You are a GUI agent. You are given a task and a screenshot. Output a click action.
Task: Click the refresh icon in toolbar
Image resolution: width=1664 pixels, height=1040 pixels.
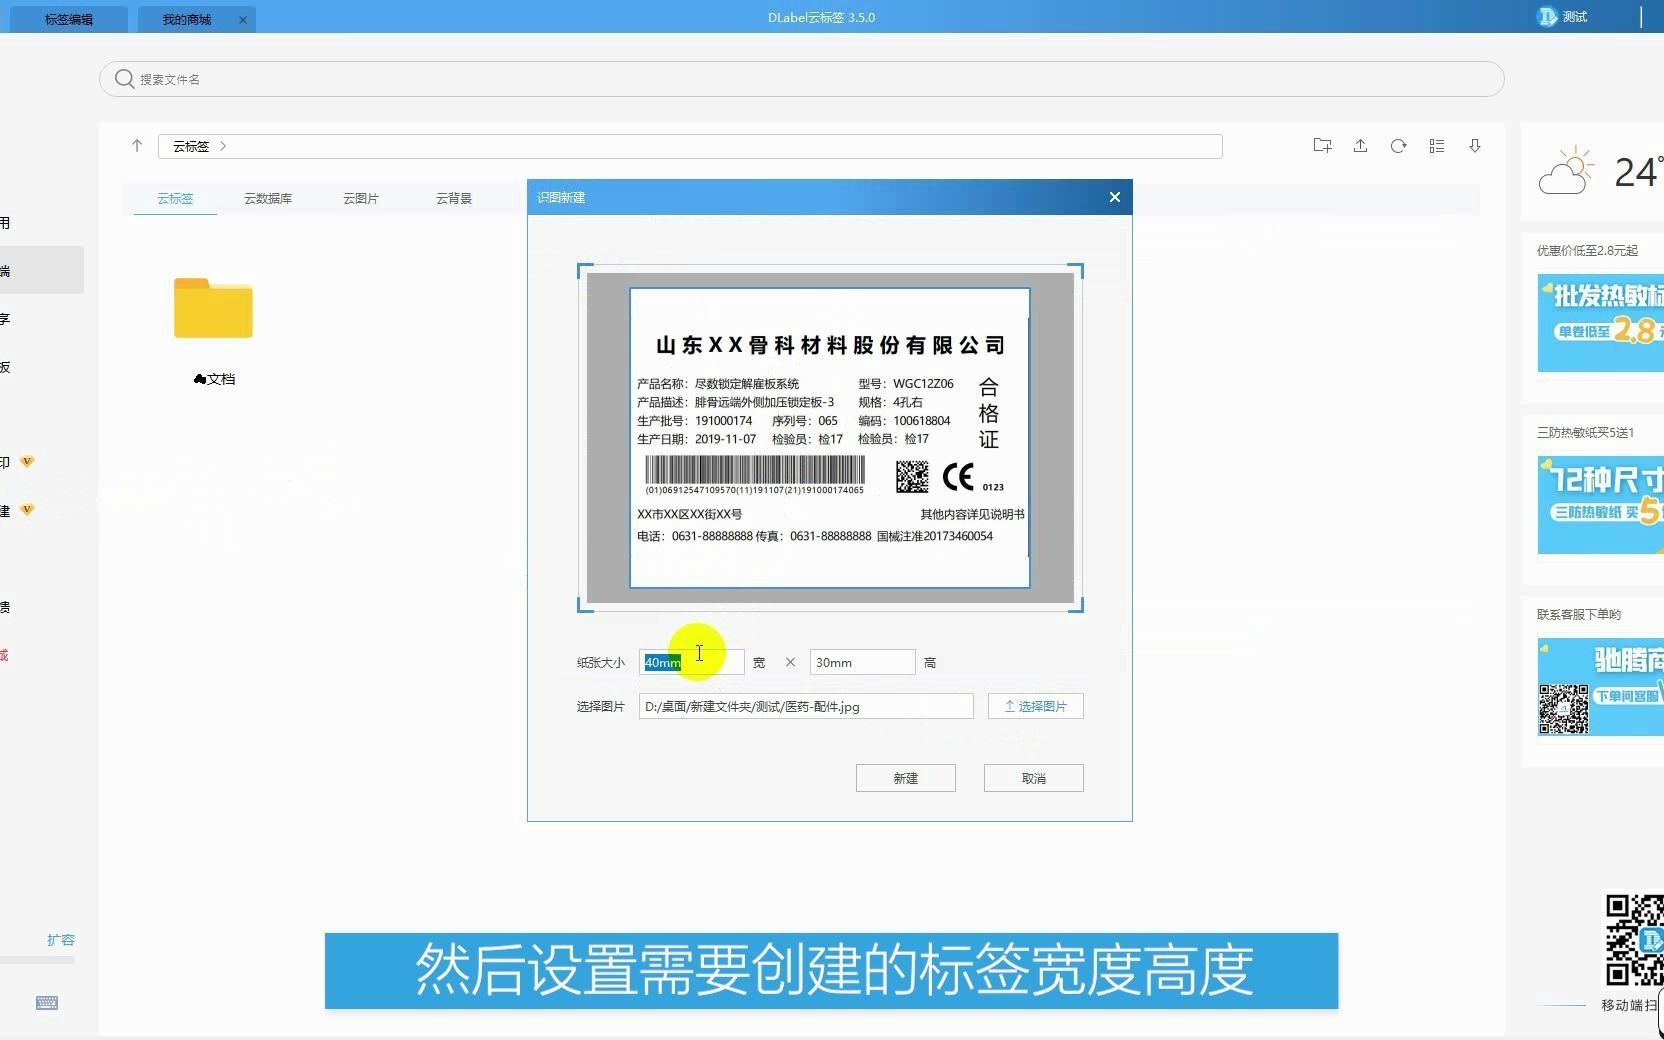[1398, 146]
